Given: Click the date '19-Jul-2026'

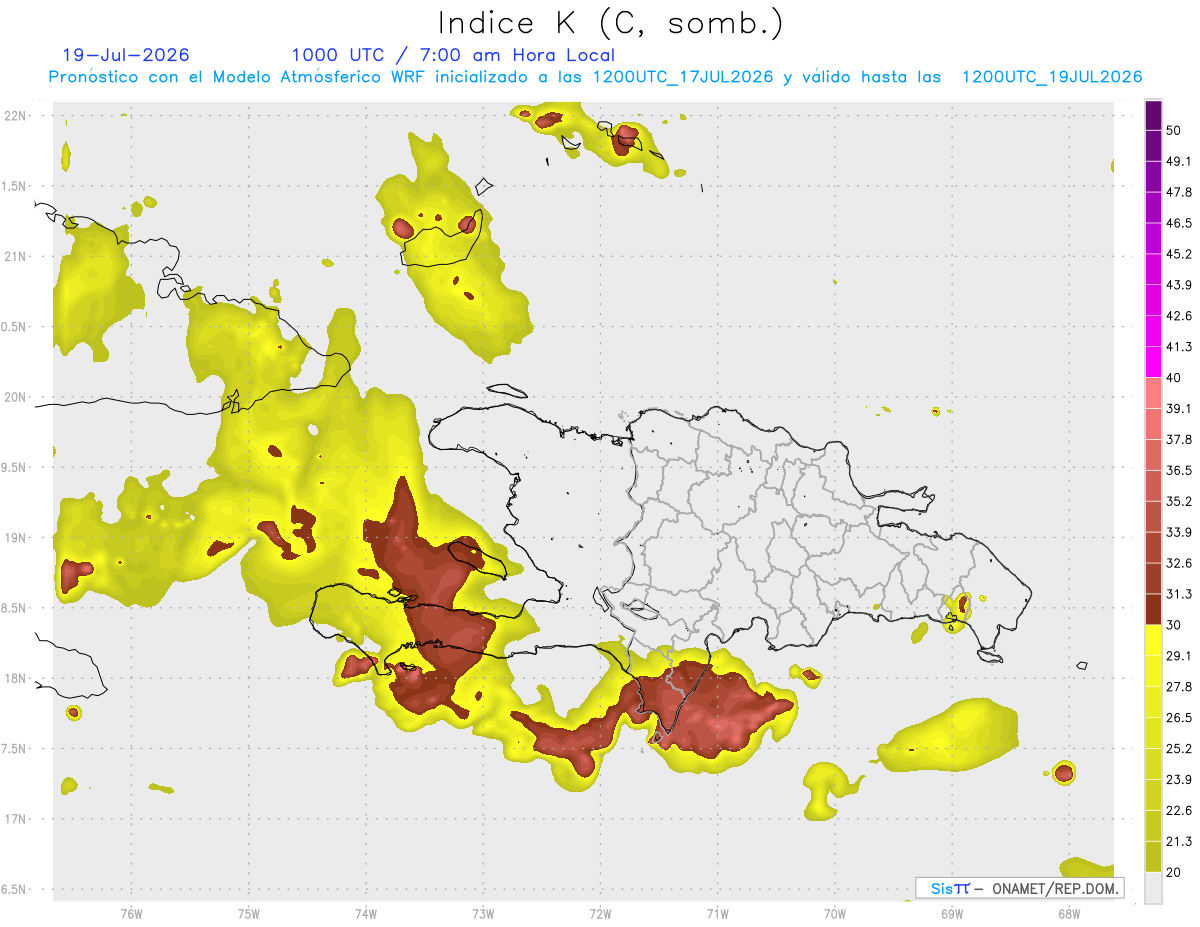Looking at the screenshot, I should [125, 55].
